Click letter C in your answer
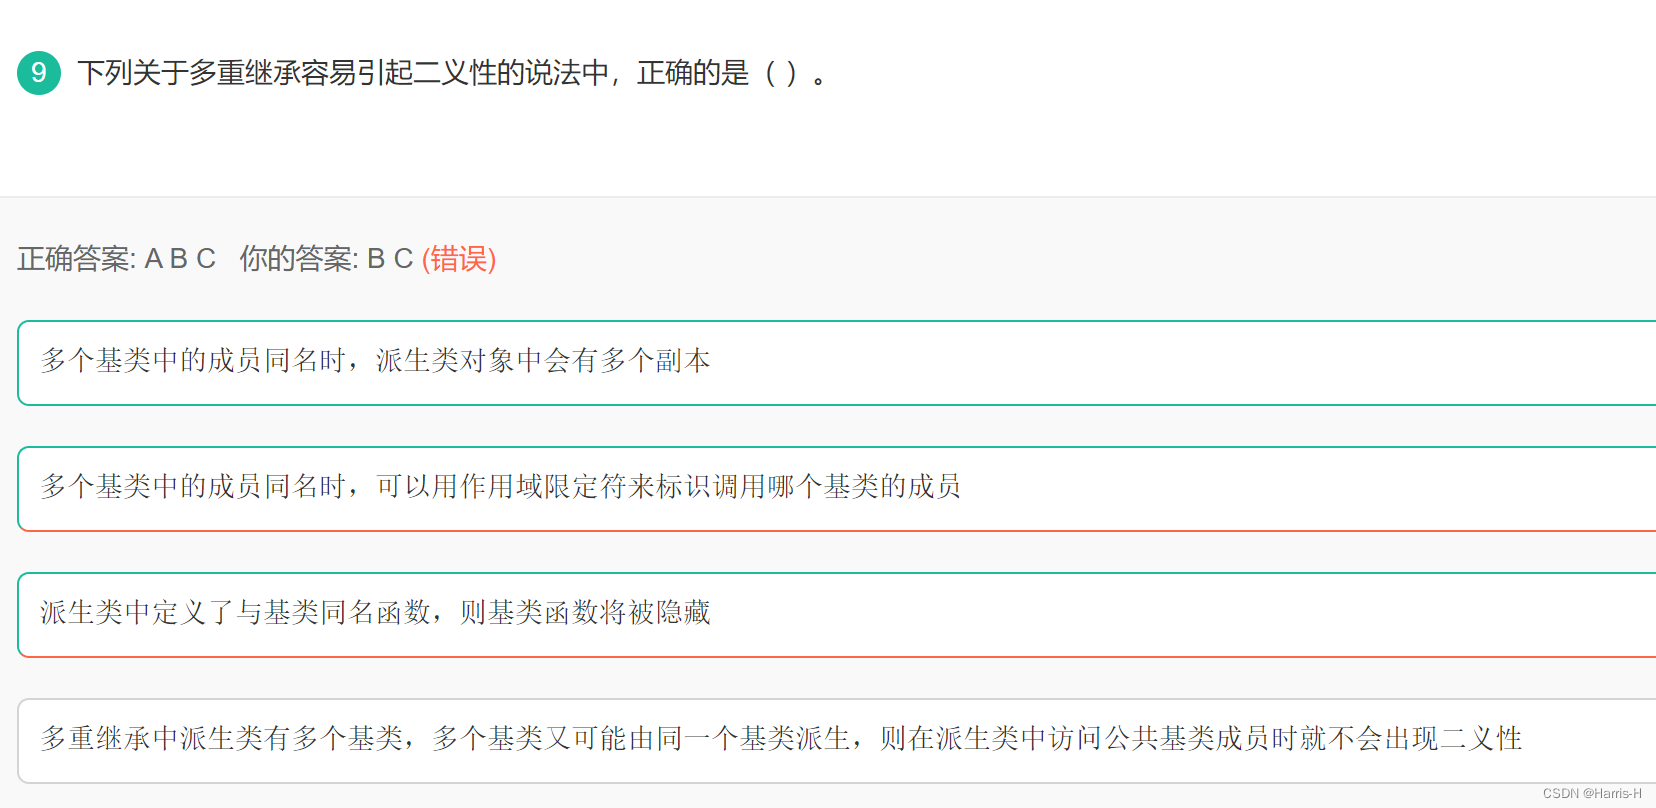Screen dimensions: 1656x808 click(x=403, y=259)
